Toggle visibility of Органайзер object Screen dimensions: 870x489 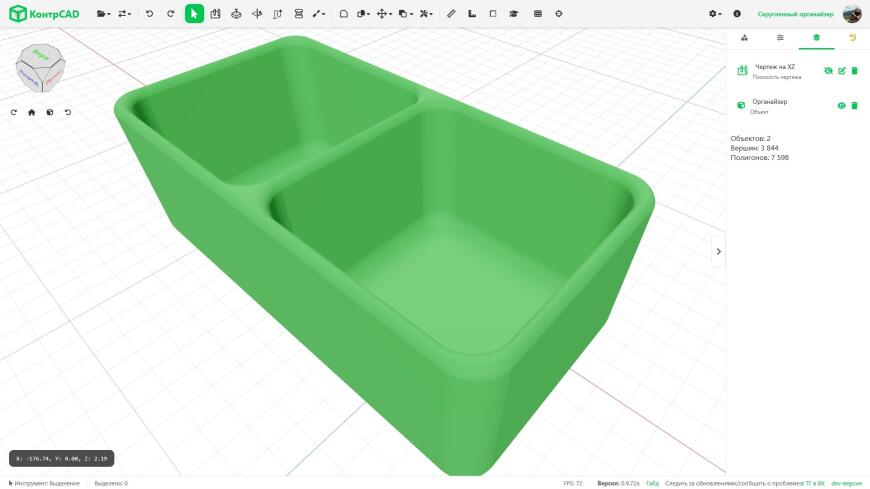pyautogui.click(x=841, y=105)
